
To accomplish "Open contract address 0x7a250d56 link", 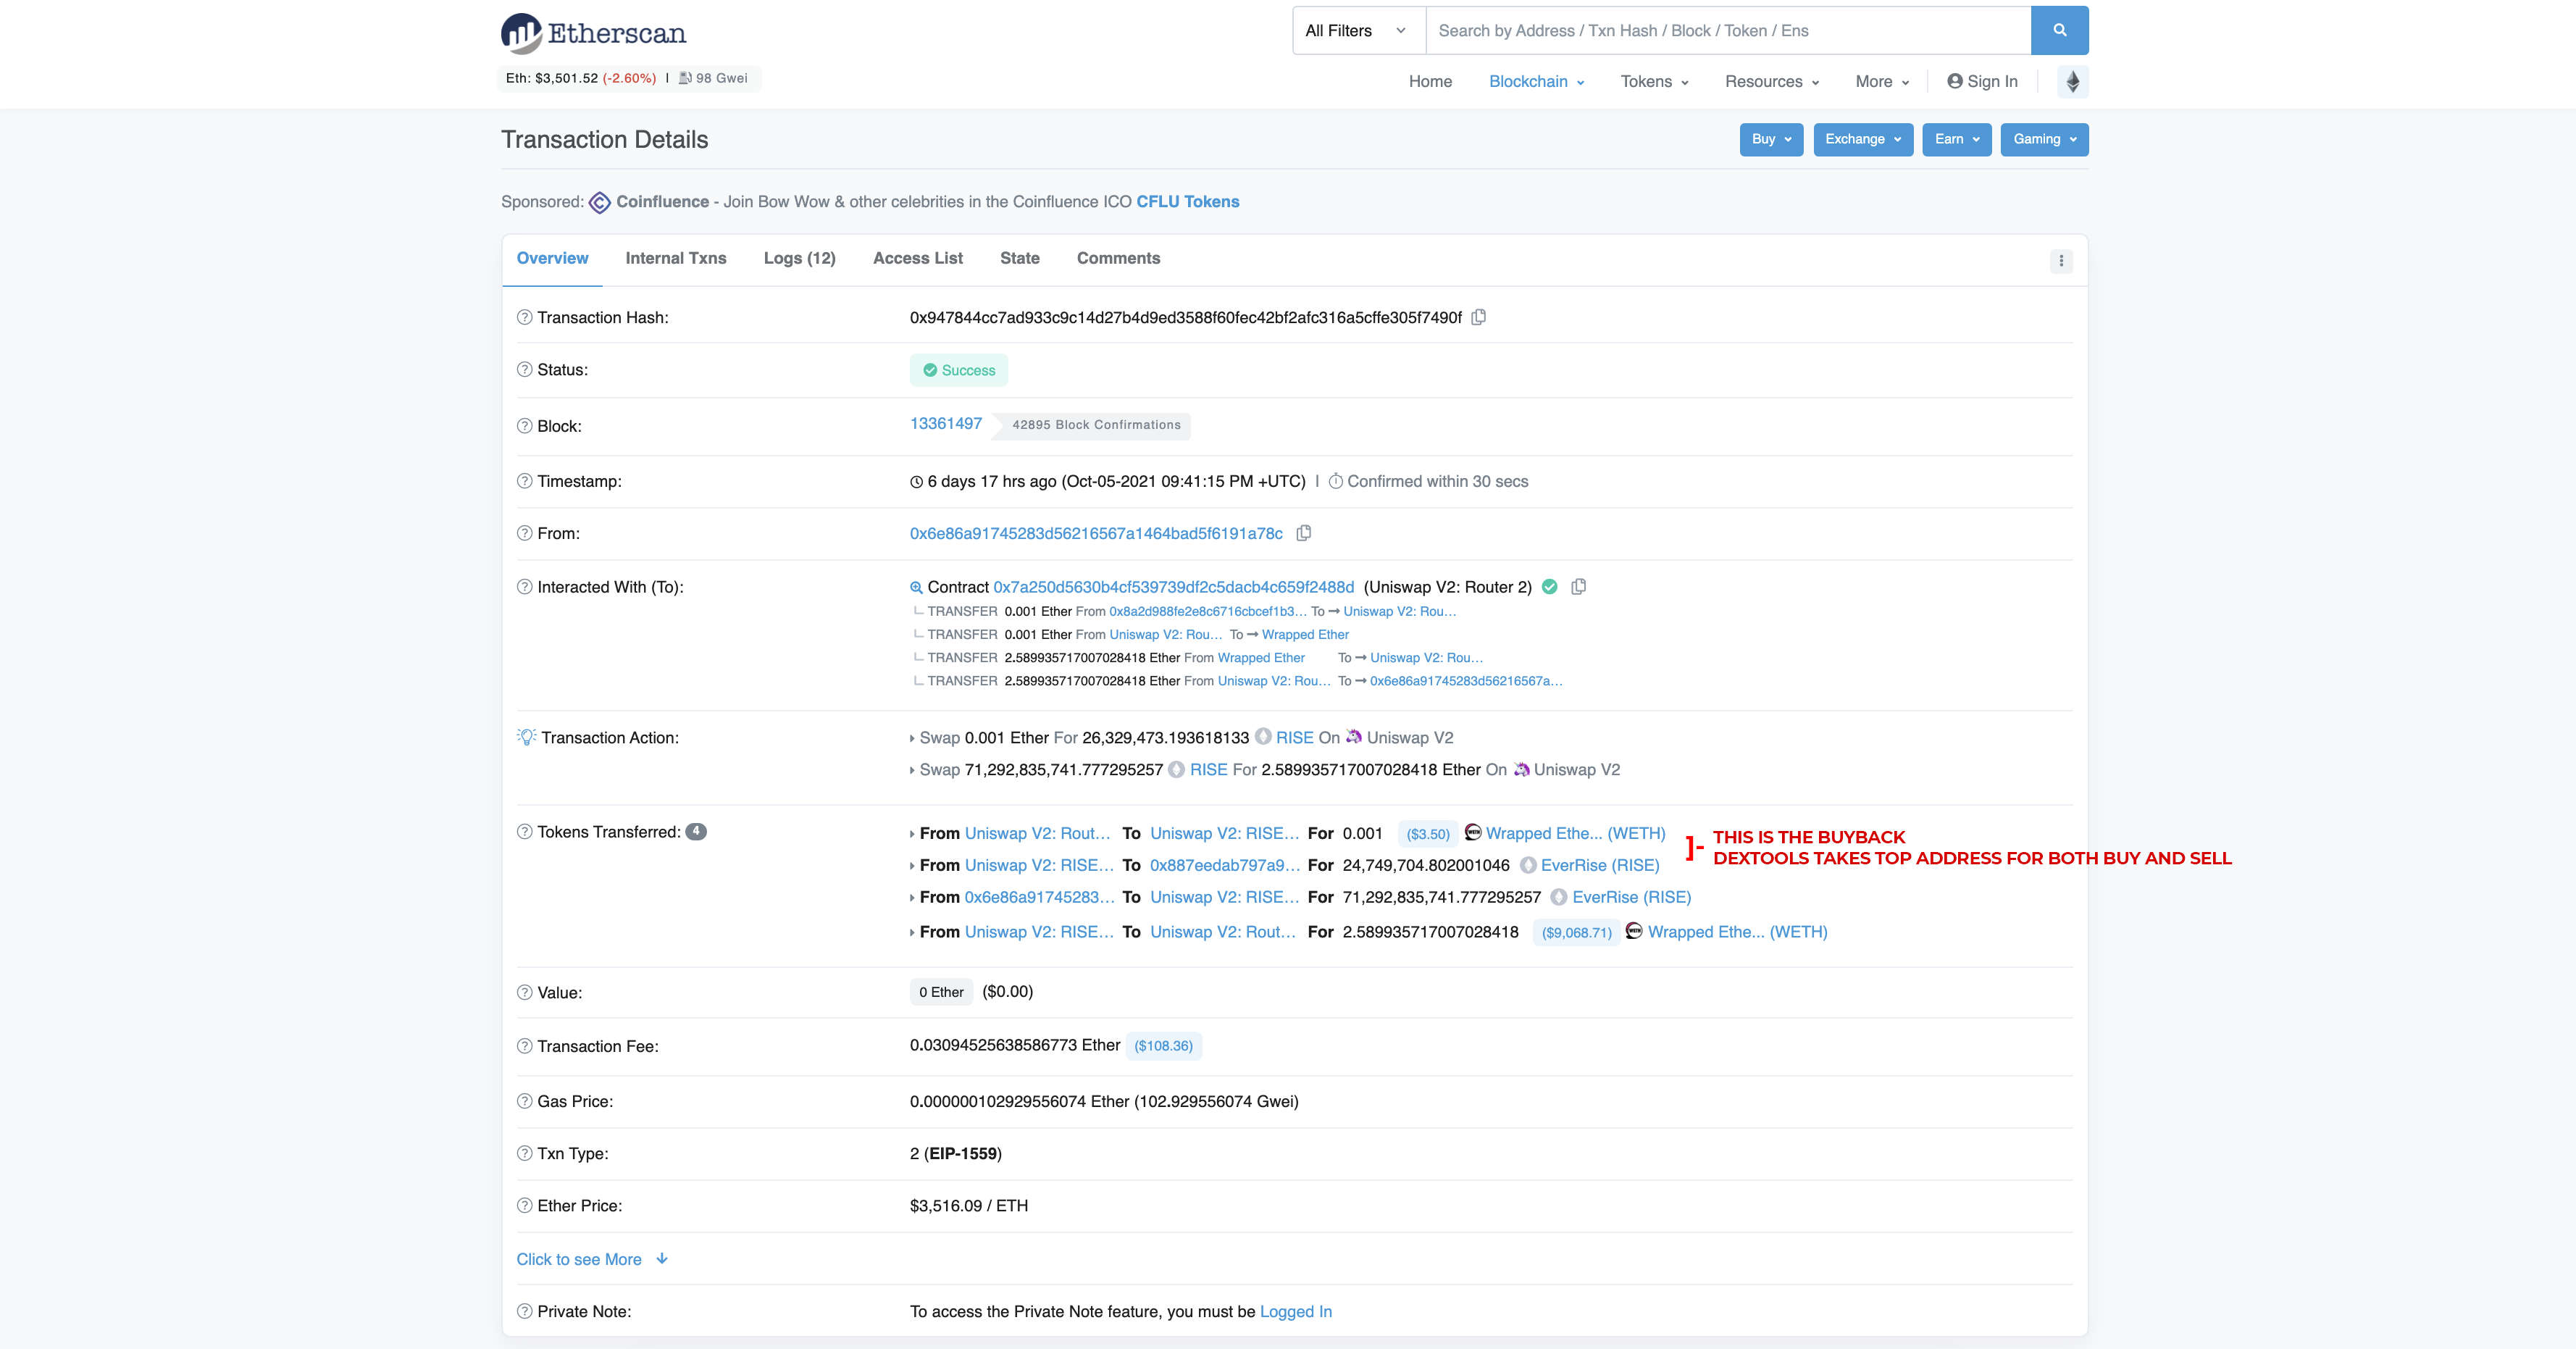I will (x=1173, y=587).
